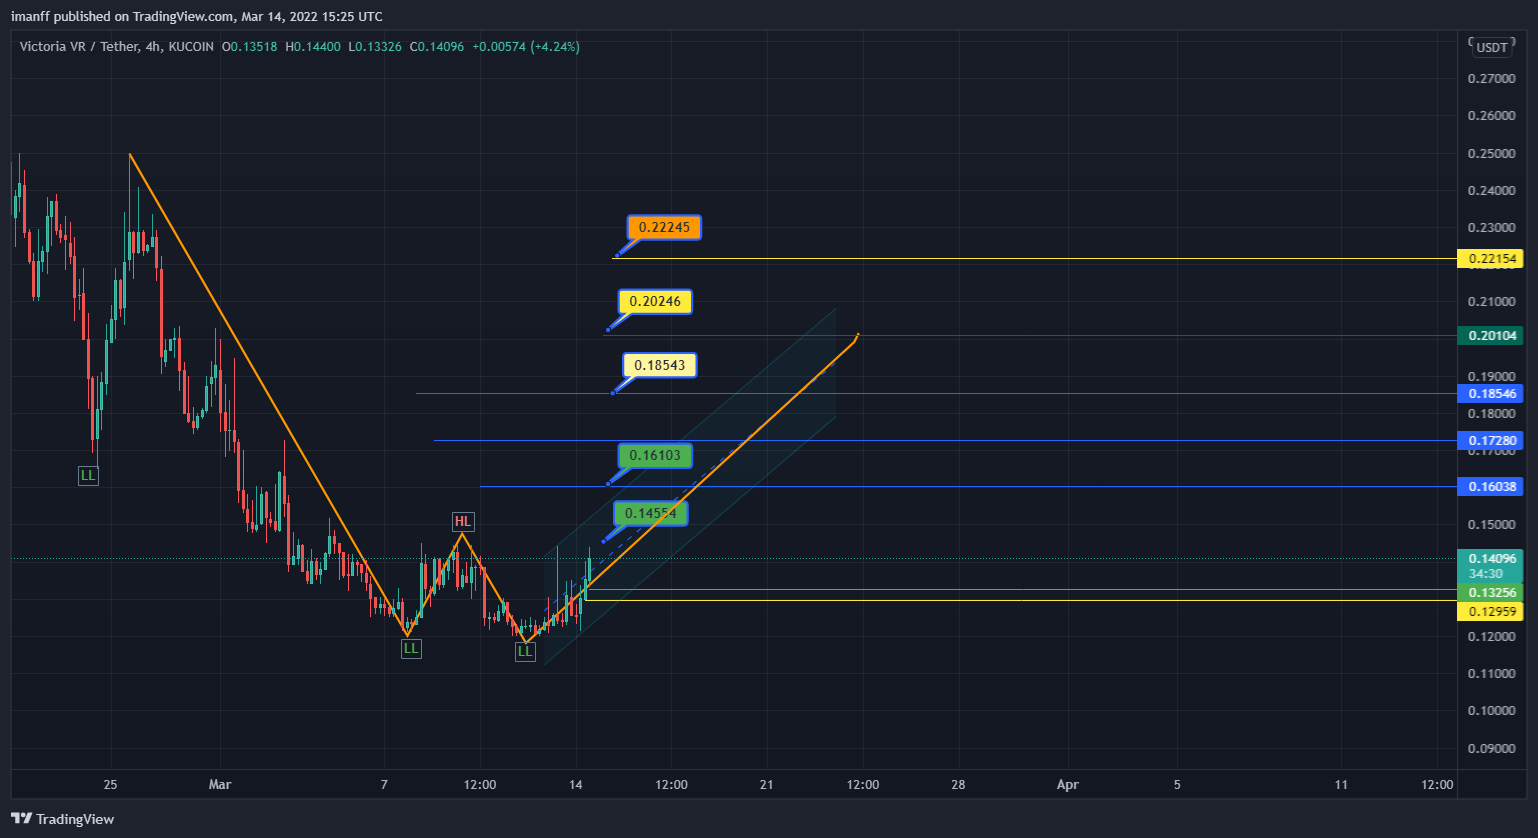Click the 0.18546 blue price axis label

pos(1490,394)
